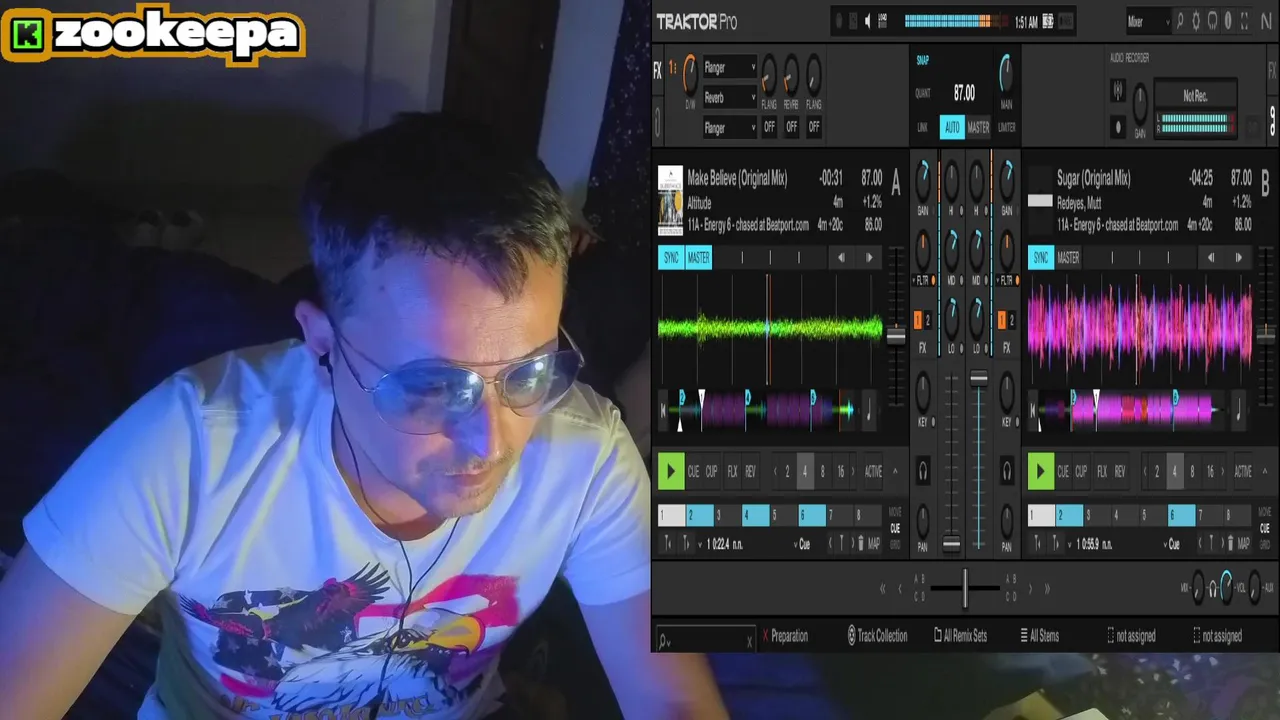1280x720 pixels.
Task: Open the Mixer layout dropdown
Action: tap(1147, 21)
